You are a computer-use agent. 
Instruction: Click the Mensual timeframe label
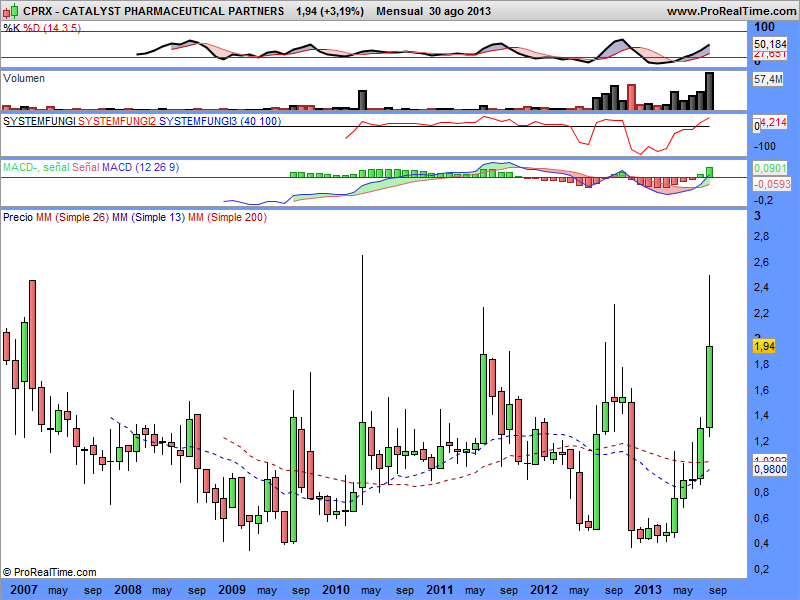(x=399, y=11)
